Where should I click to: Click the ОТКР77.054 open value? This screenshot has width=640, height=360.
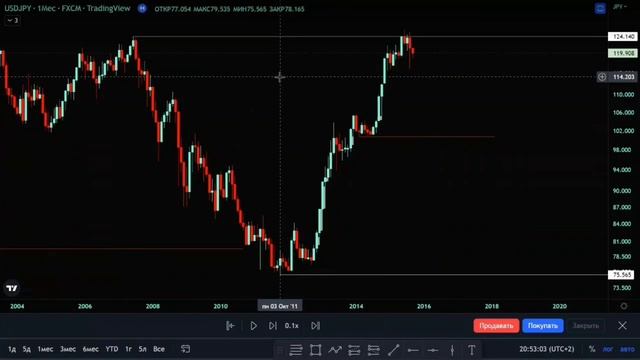click(x=172, y=9)
